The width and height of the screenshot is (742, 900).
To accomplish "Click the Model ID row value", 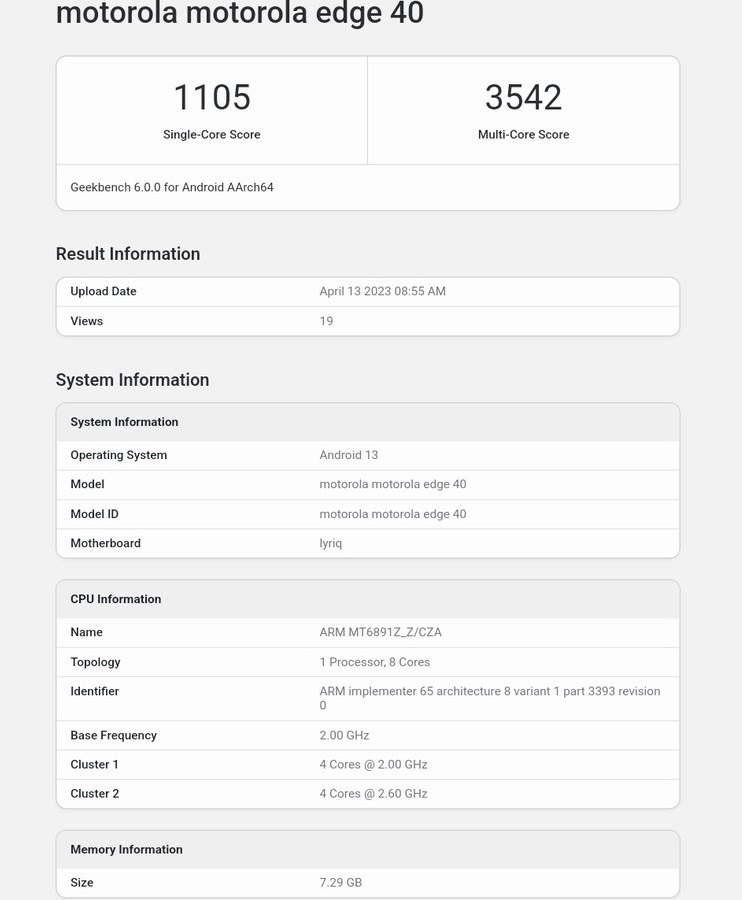I will point(393,514).
